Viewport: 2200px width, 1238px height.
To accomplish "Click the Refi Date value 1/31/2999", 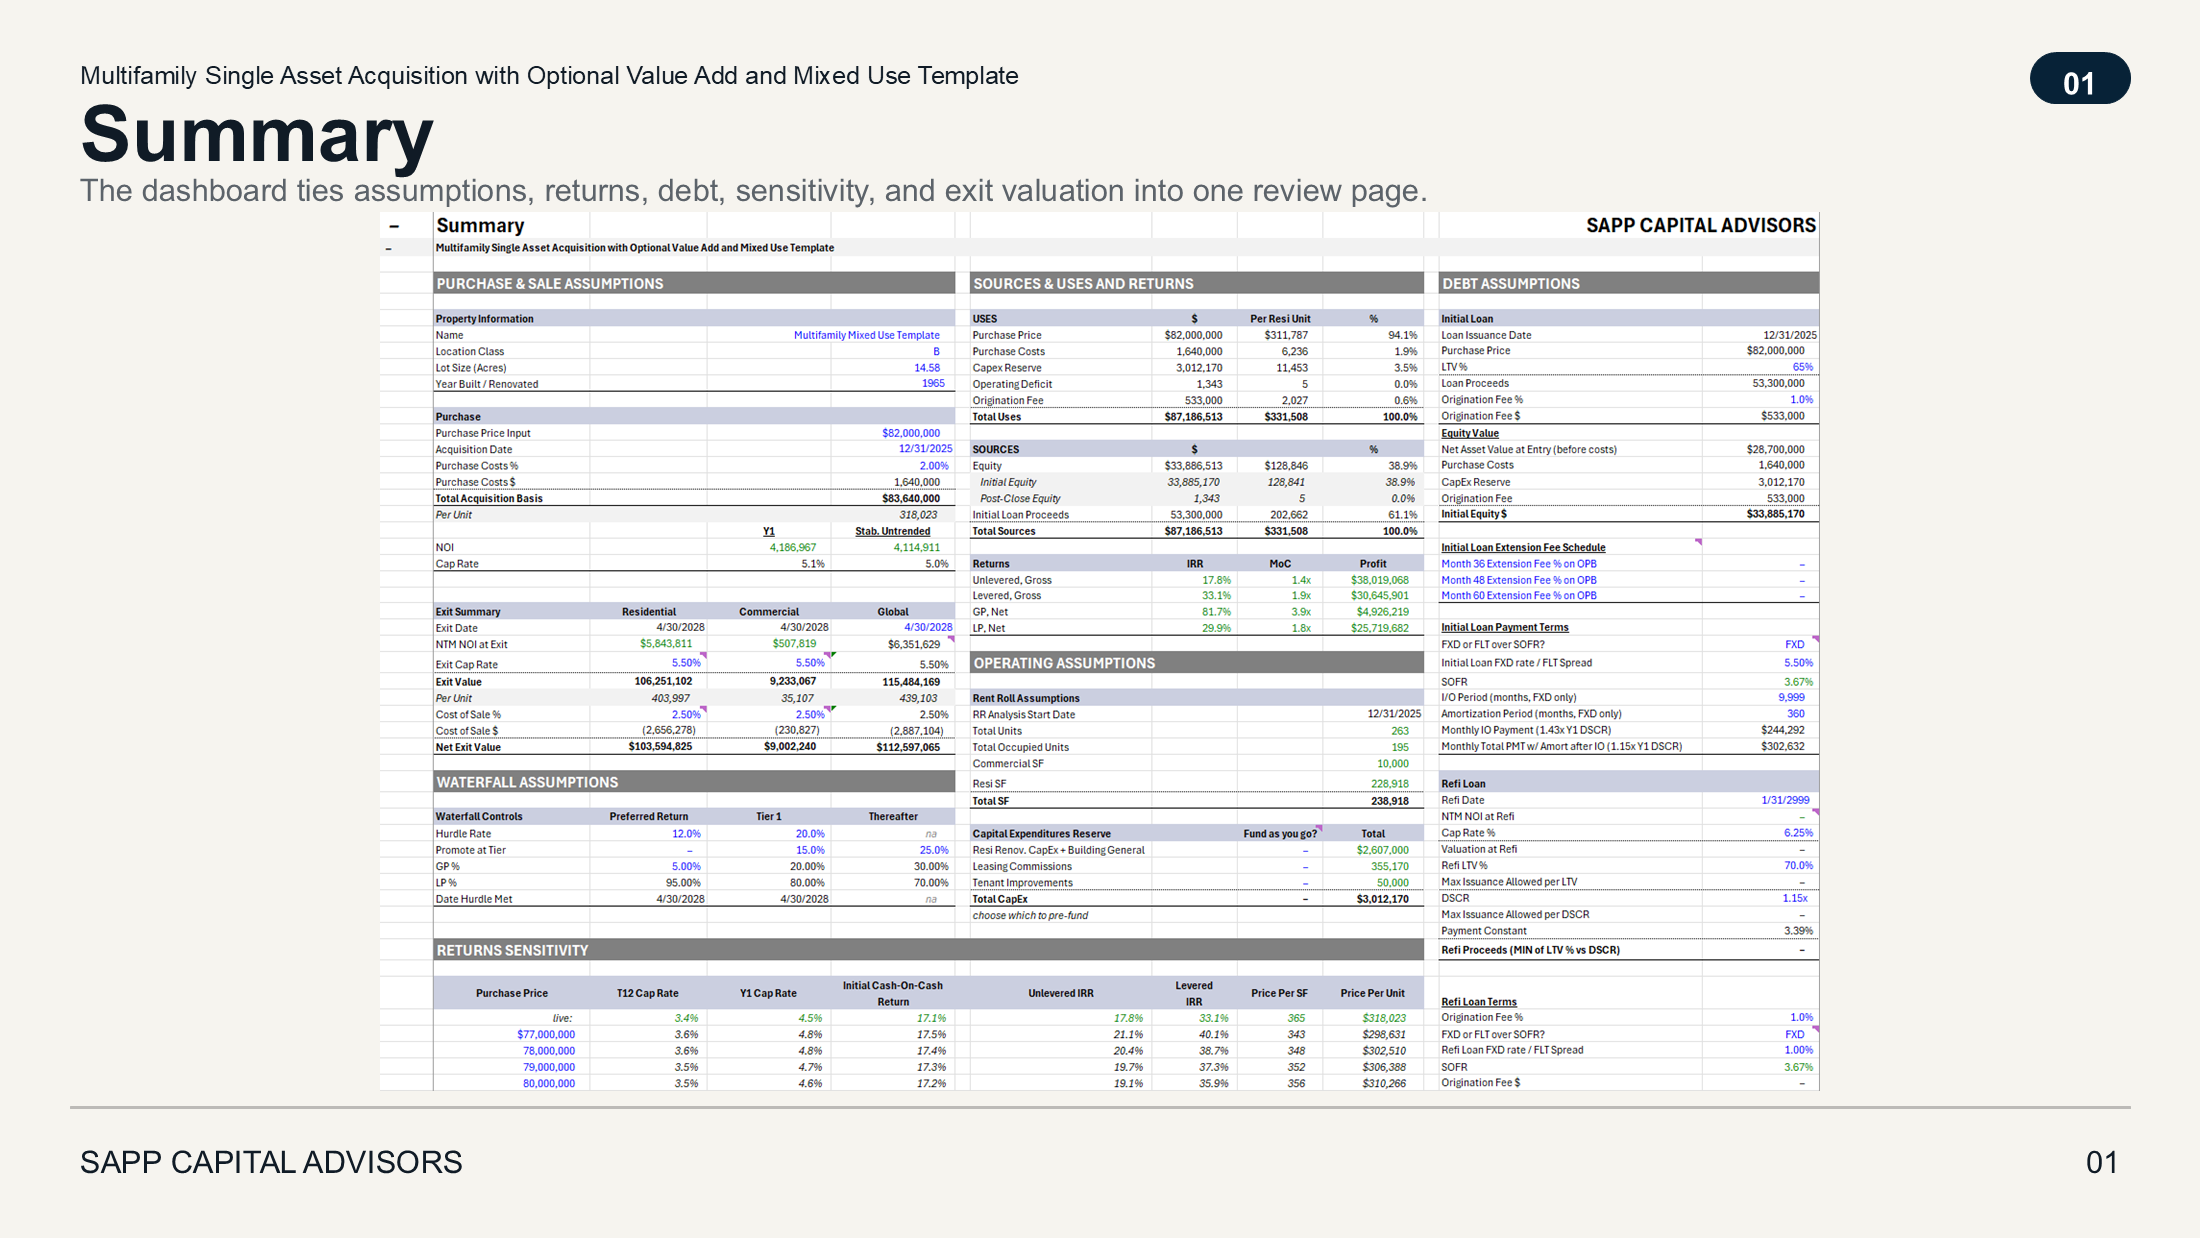I will coord(1785,801).
